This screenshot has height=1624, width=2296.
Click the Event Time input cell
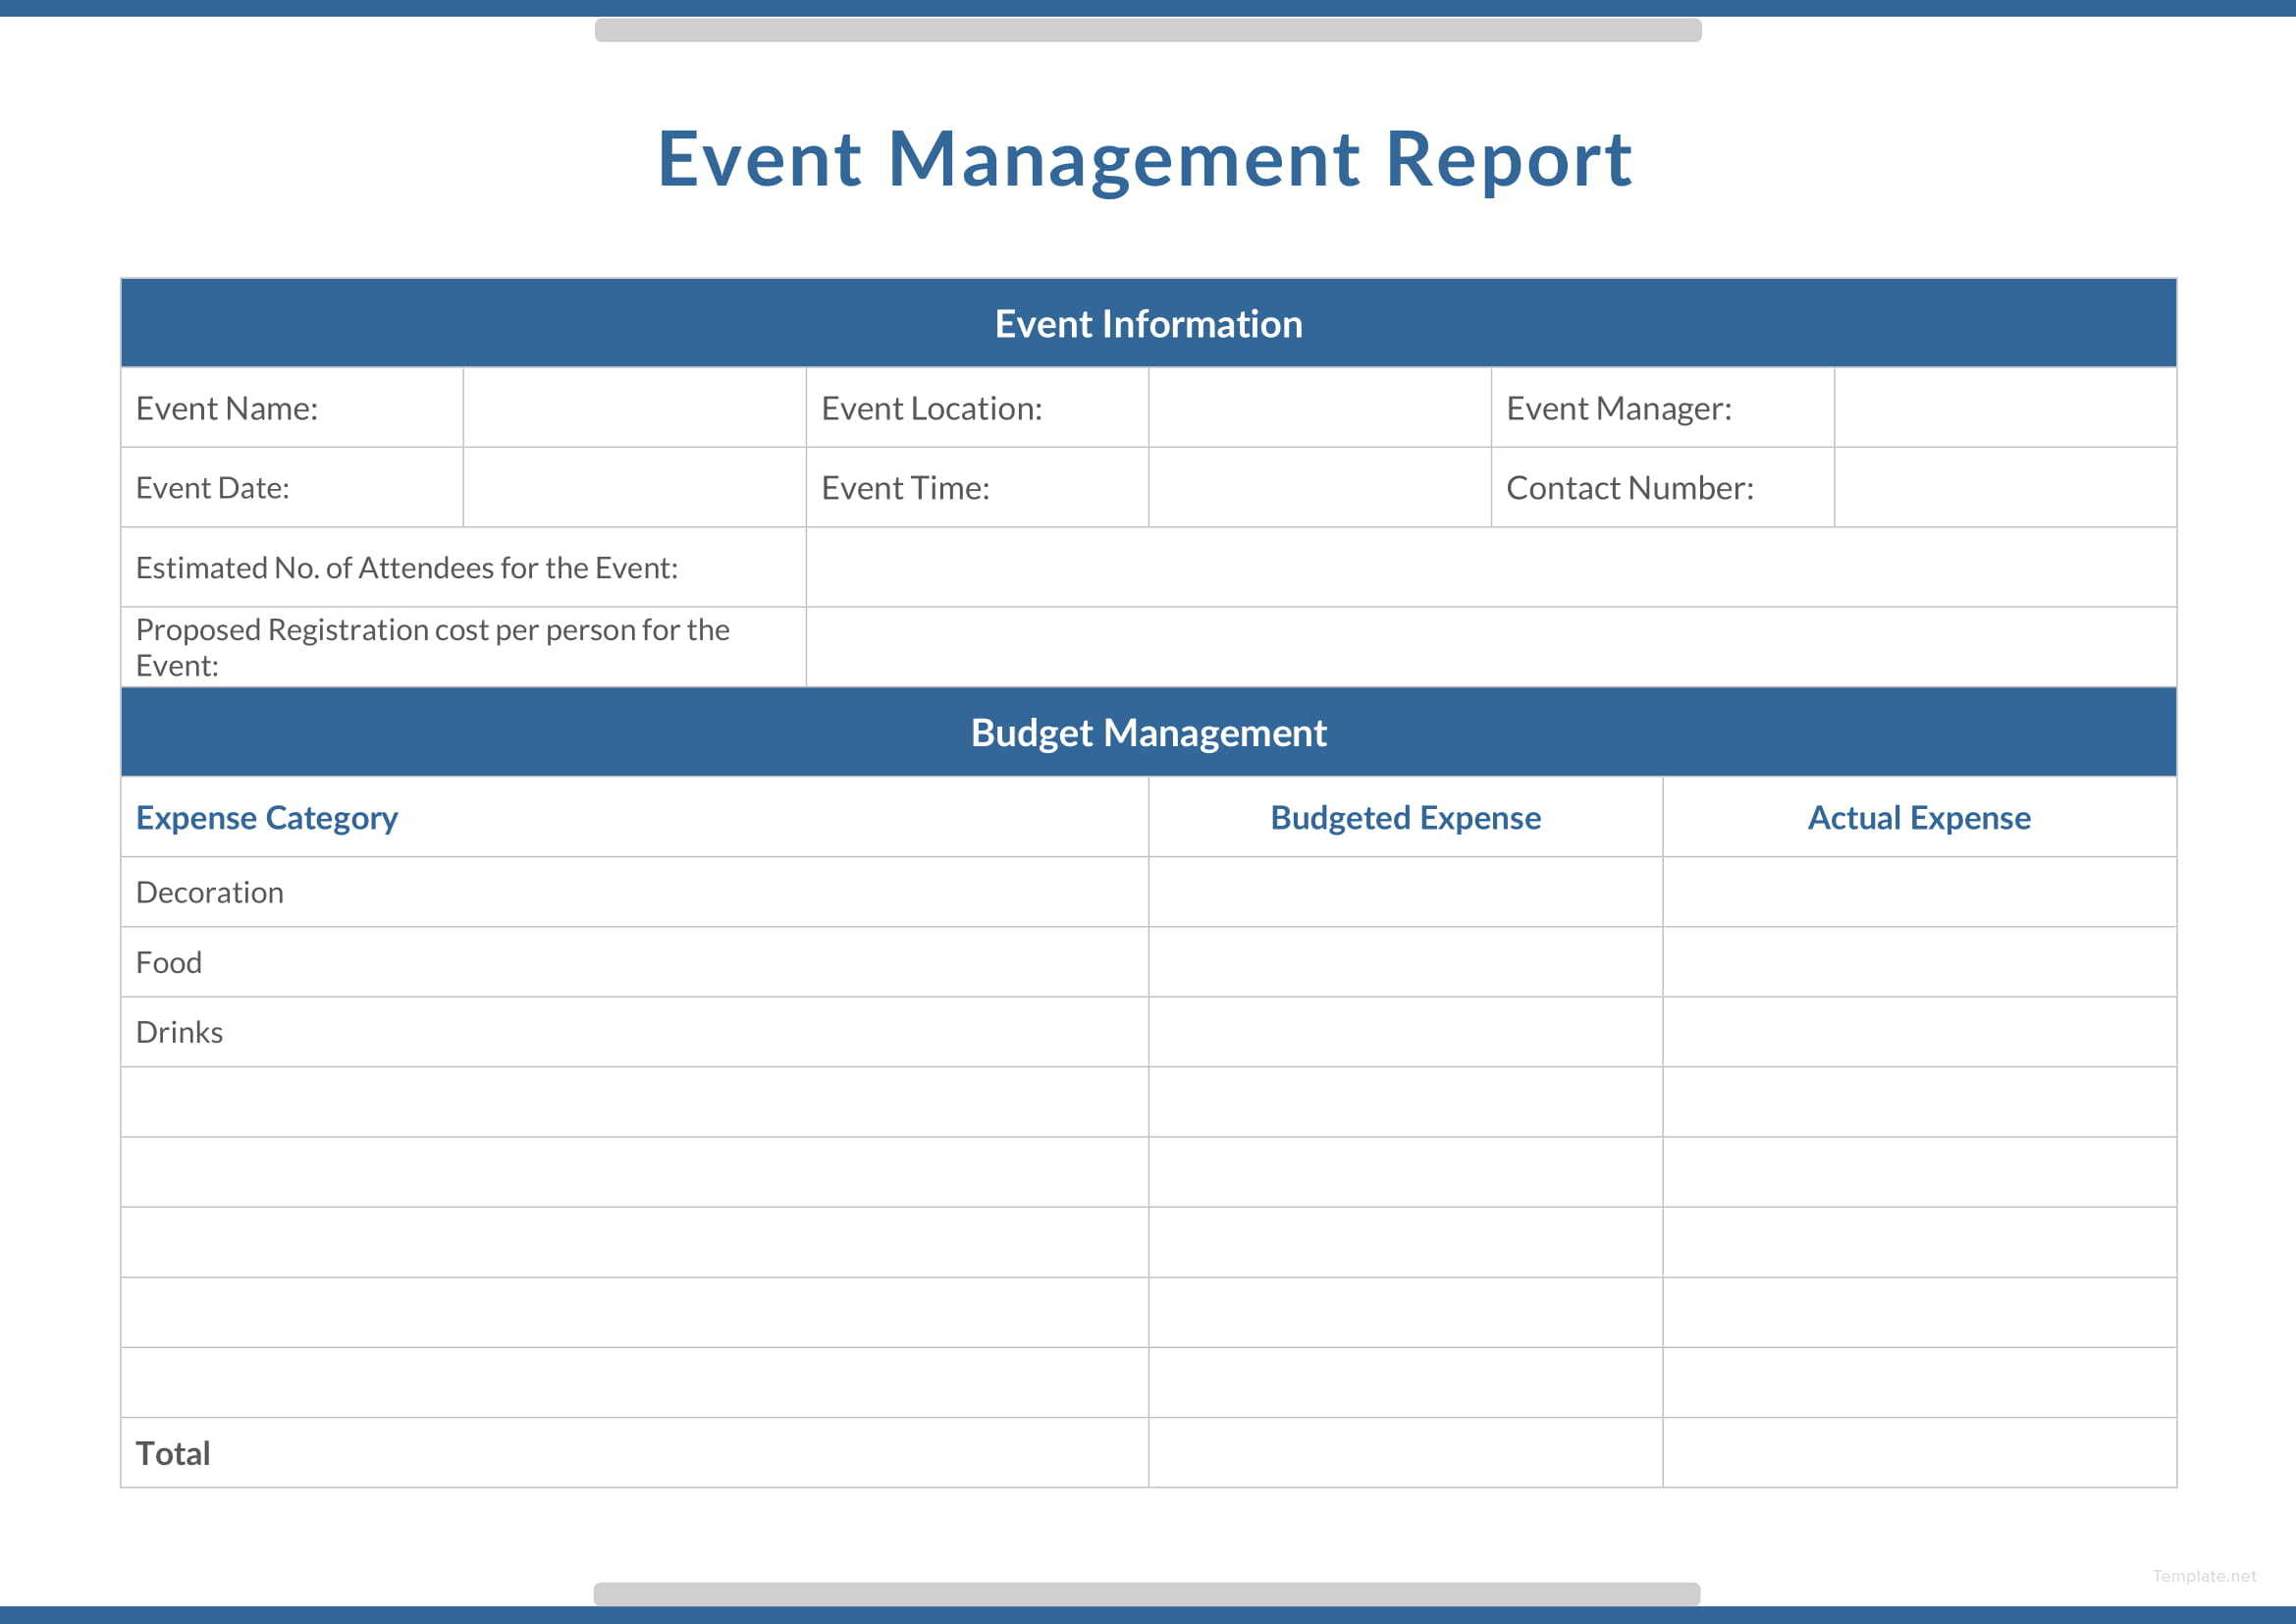(x=1318, y=488)
